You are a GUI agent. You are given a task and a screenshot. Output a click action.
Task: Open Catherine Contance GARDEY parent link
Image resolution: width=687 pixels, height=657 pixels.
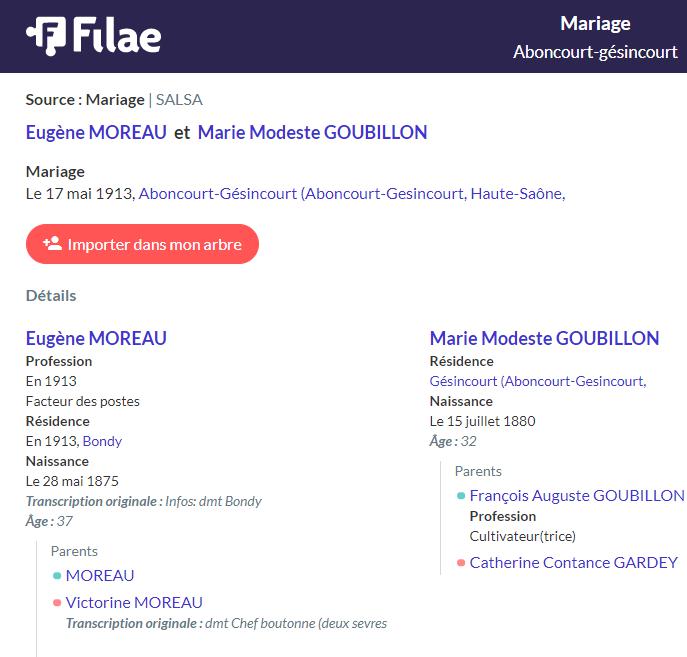(x=574, y=563)
